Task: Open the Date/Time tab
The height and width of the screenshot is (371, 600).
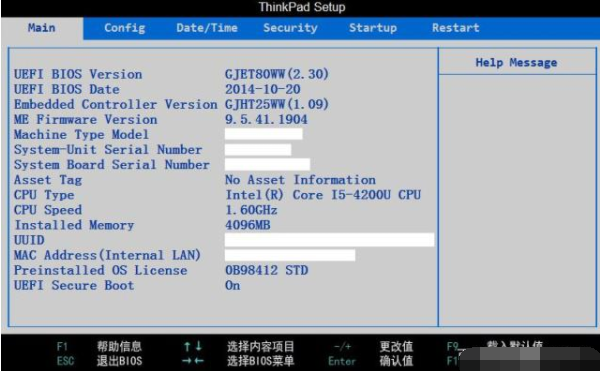Action: (x=207, y=28)
